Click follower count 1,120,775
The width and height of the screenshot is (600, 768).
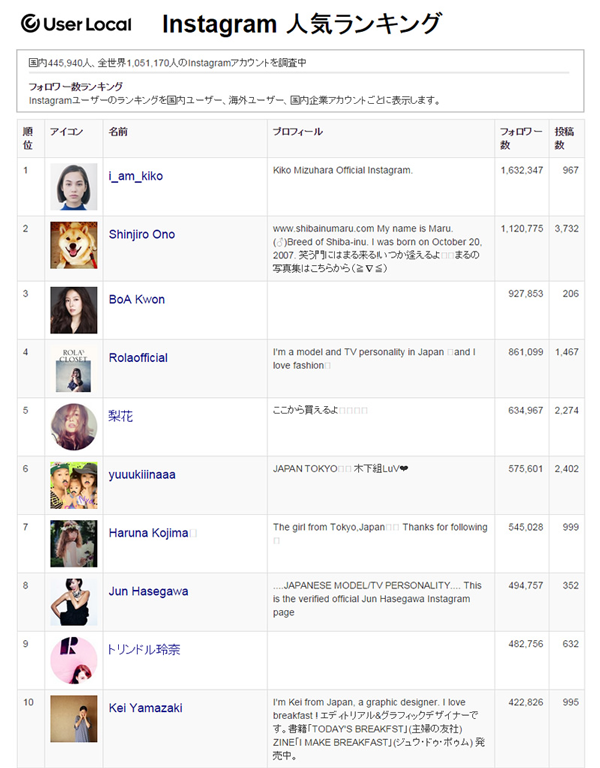[522, 229]
